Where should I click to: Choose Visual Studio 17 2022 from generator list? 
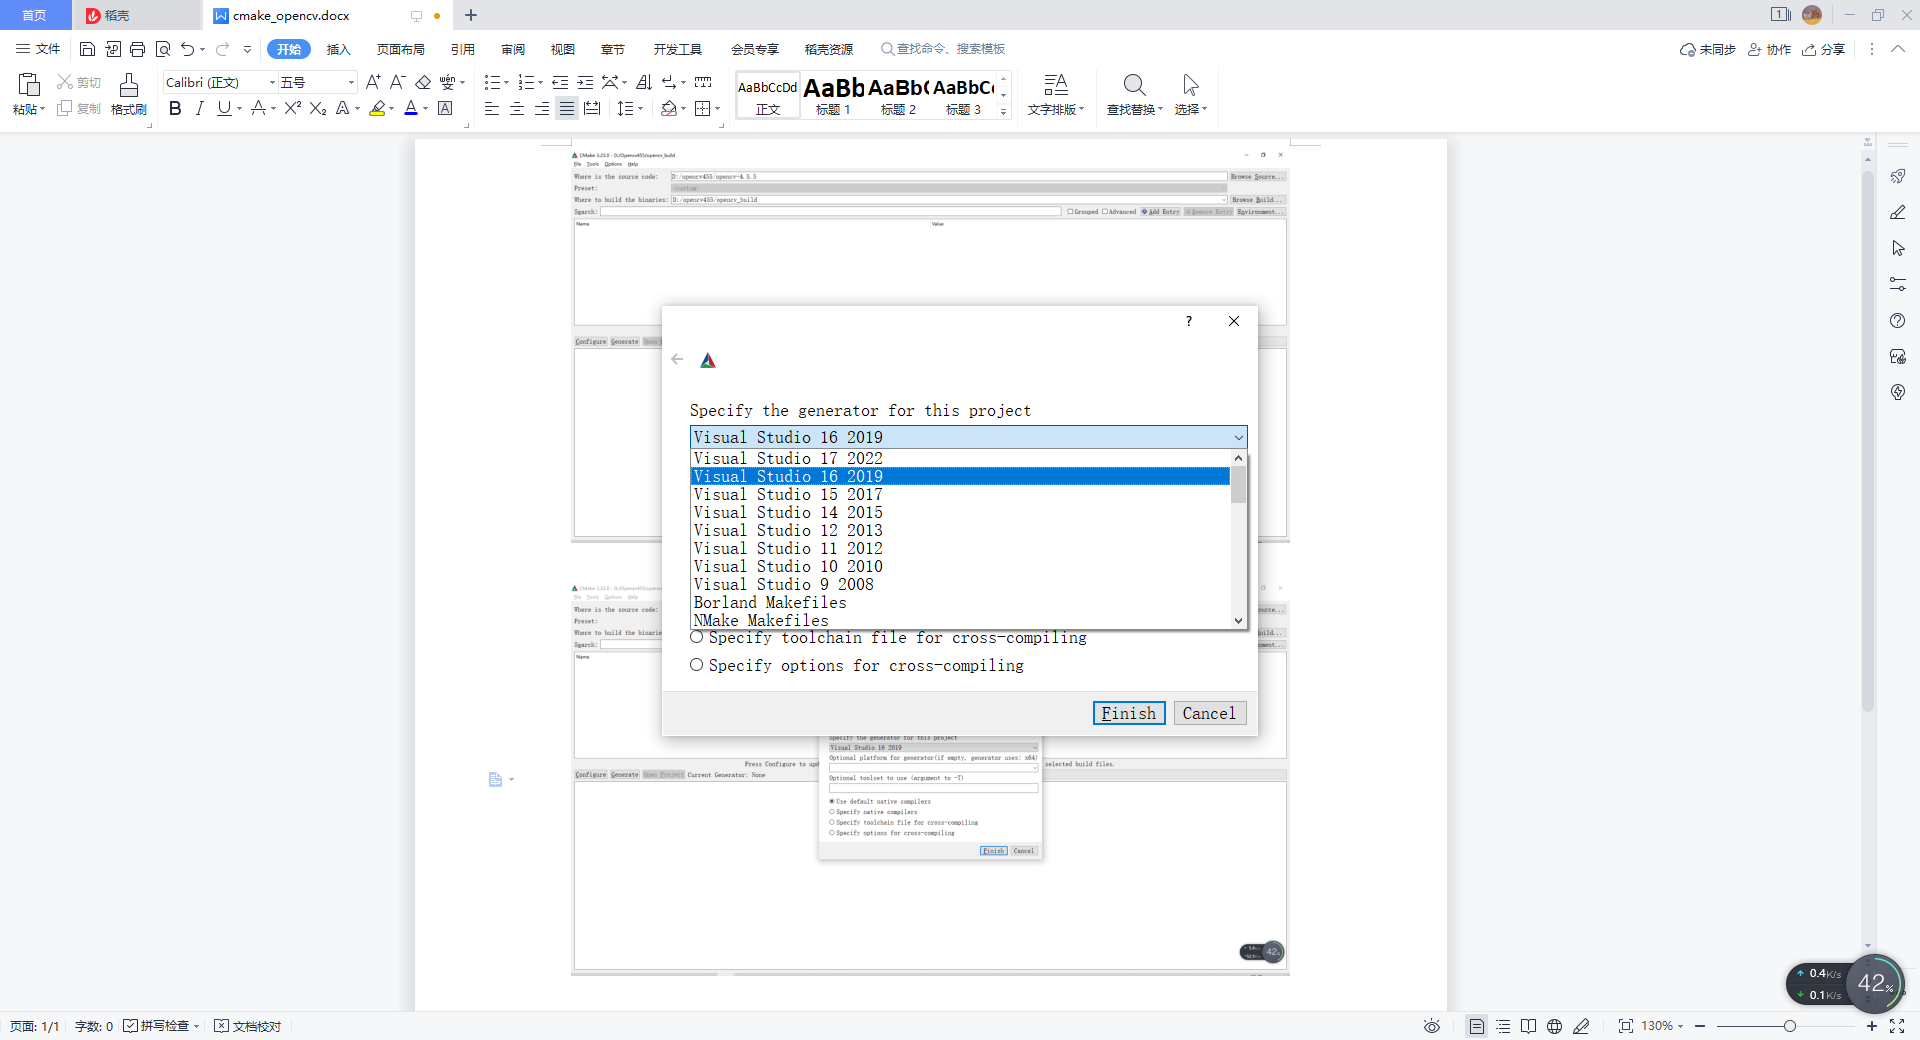coord(960,458)
